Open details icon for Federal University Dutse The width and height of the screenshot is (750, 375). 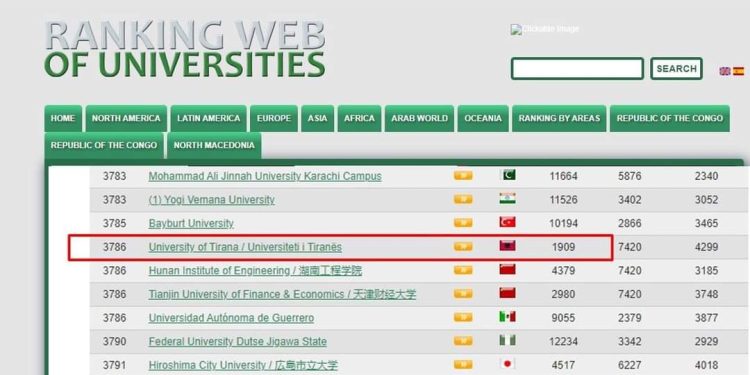pos(463,341)
